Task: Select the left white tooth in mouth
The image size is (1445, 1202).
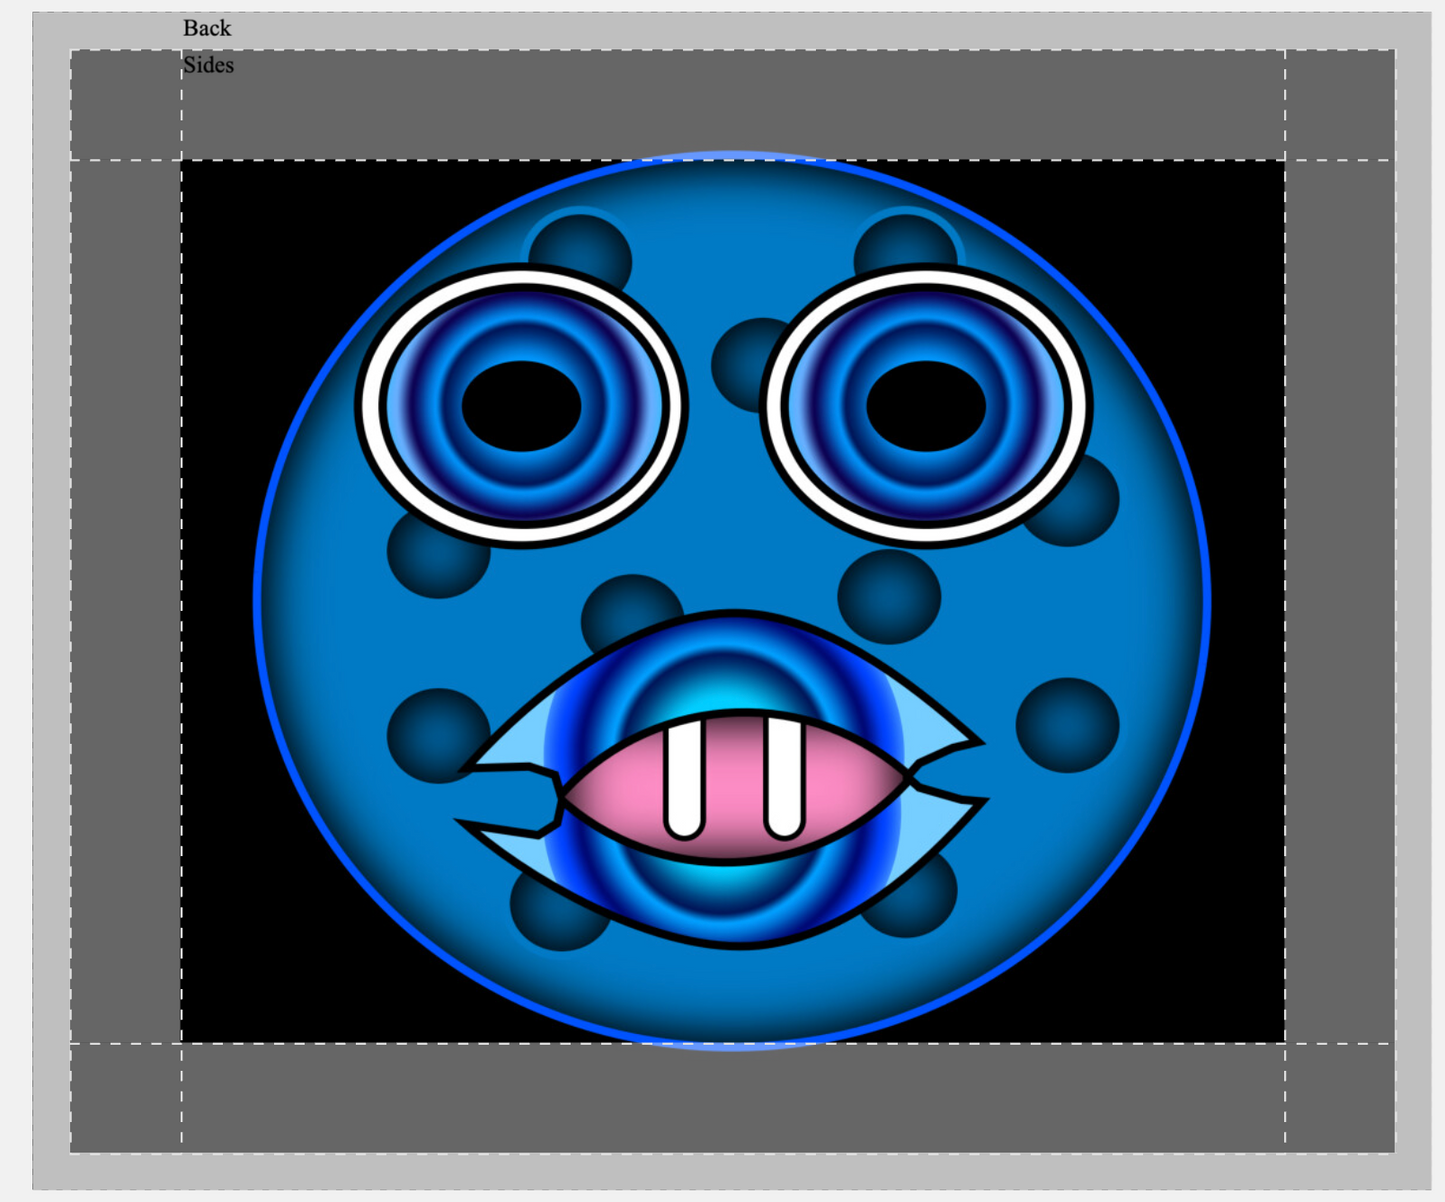Action: pyautogui.click(x=684, y=780)
